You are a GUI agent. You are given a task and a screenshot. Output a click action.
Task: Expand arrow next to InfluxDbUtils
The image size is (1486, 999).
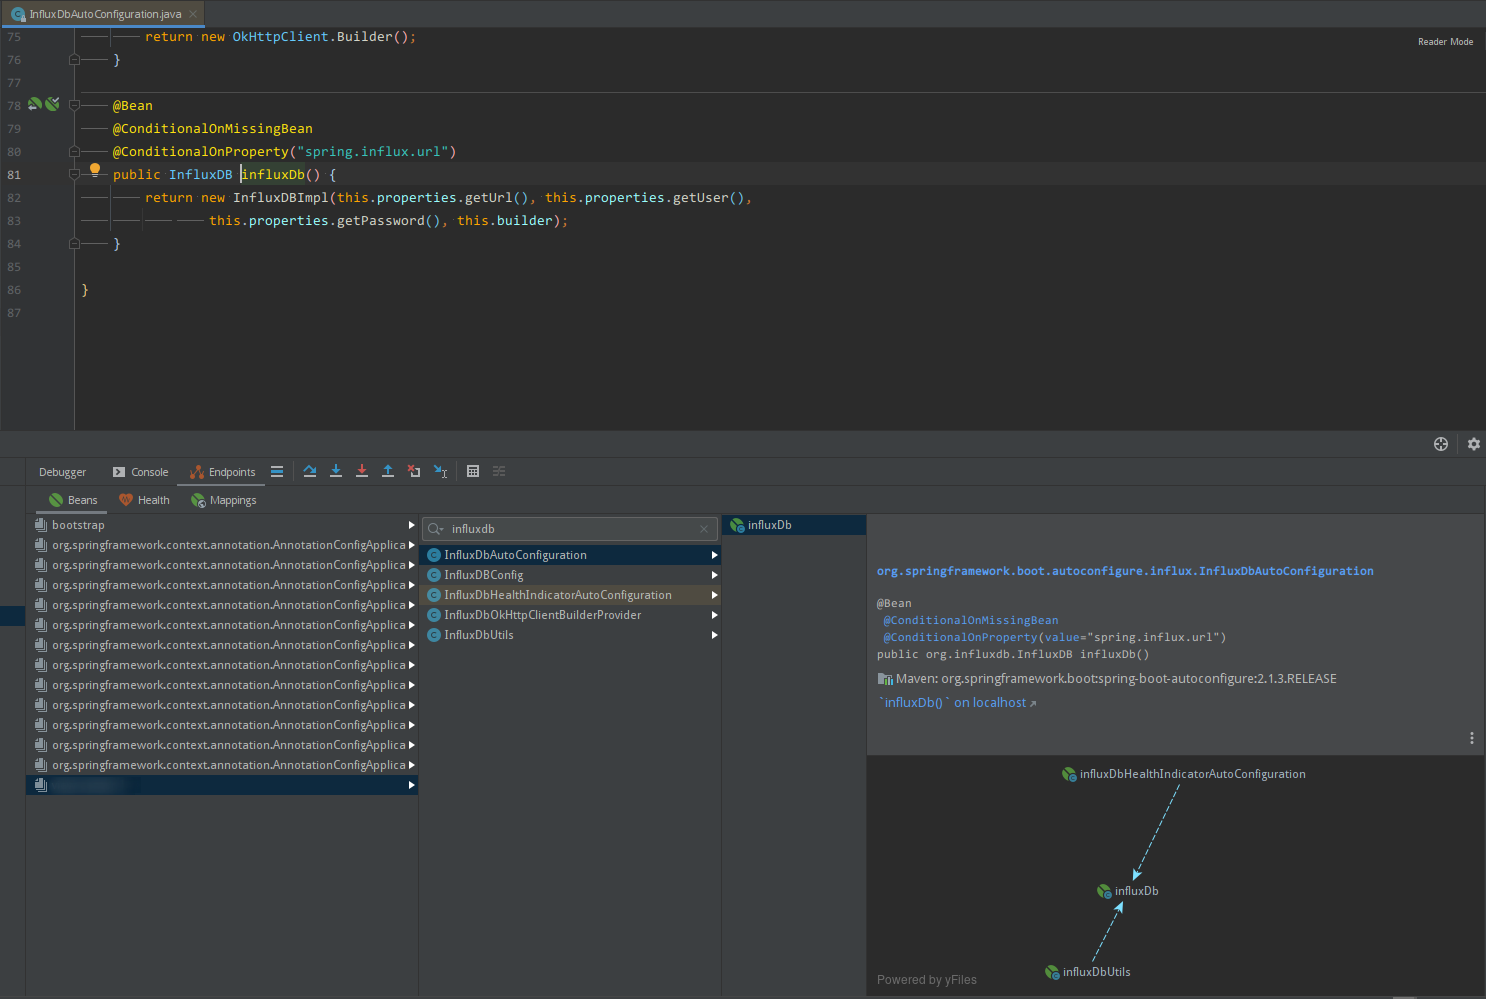(714, 635)
